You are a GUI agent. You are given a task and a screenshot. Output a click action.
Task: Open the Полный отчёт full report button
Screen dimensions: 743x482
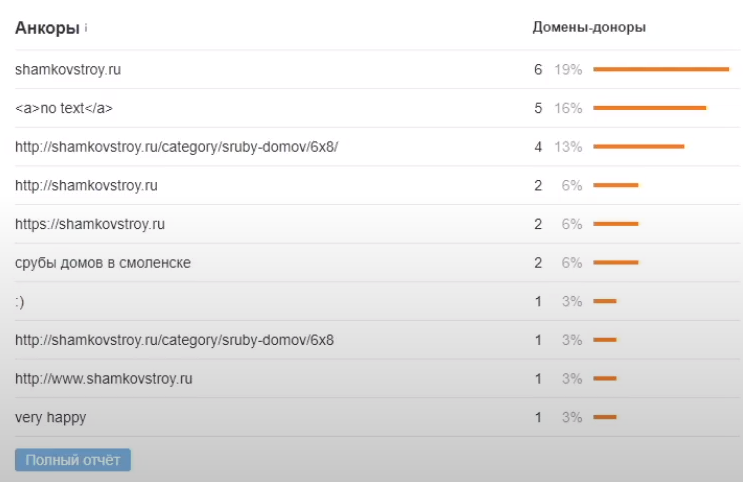73,460
